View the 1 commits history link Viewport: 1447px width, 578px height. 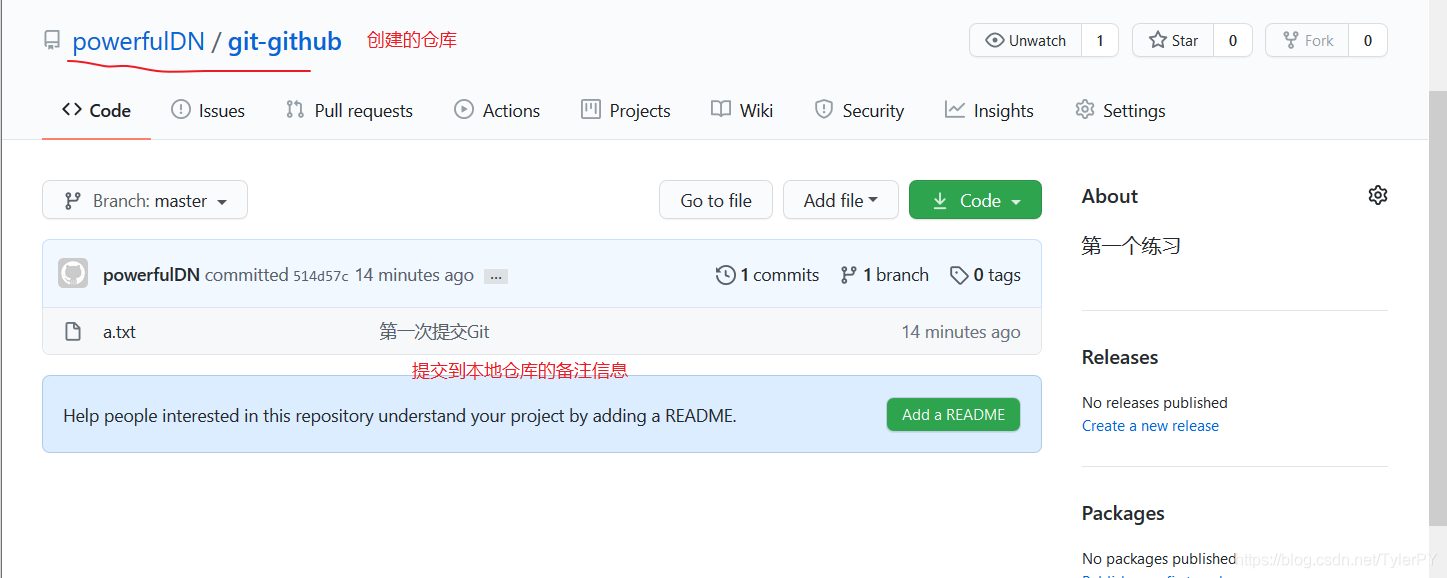click(768, 275)
